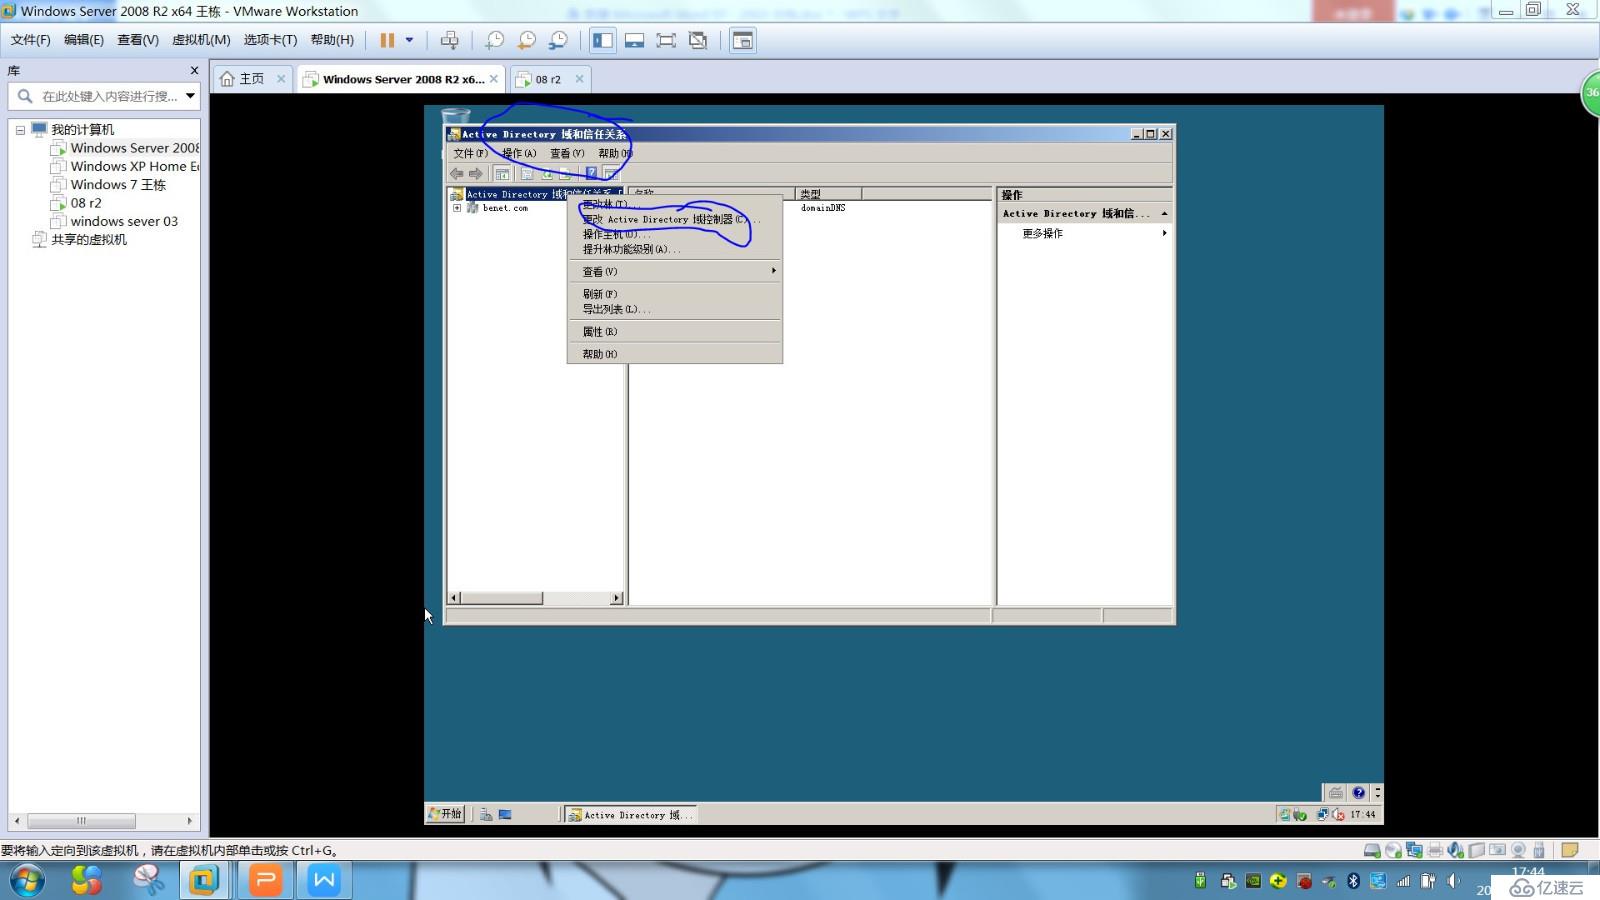Open 文件(F) menu in Active Directory window
This screenshot has width=1600, height=900.
tap(470, 153)
